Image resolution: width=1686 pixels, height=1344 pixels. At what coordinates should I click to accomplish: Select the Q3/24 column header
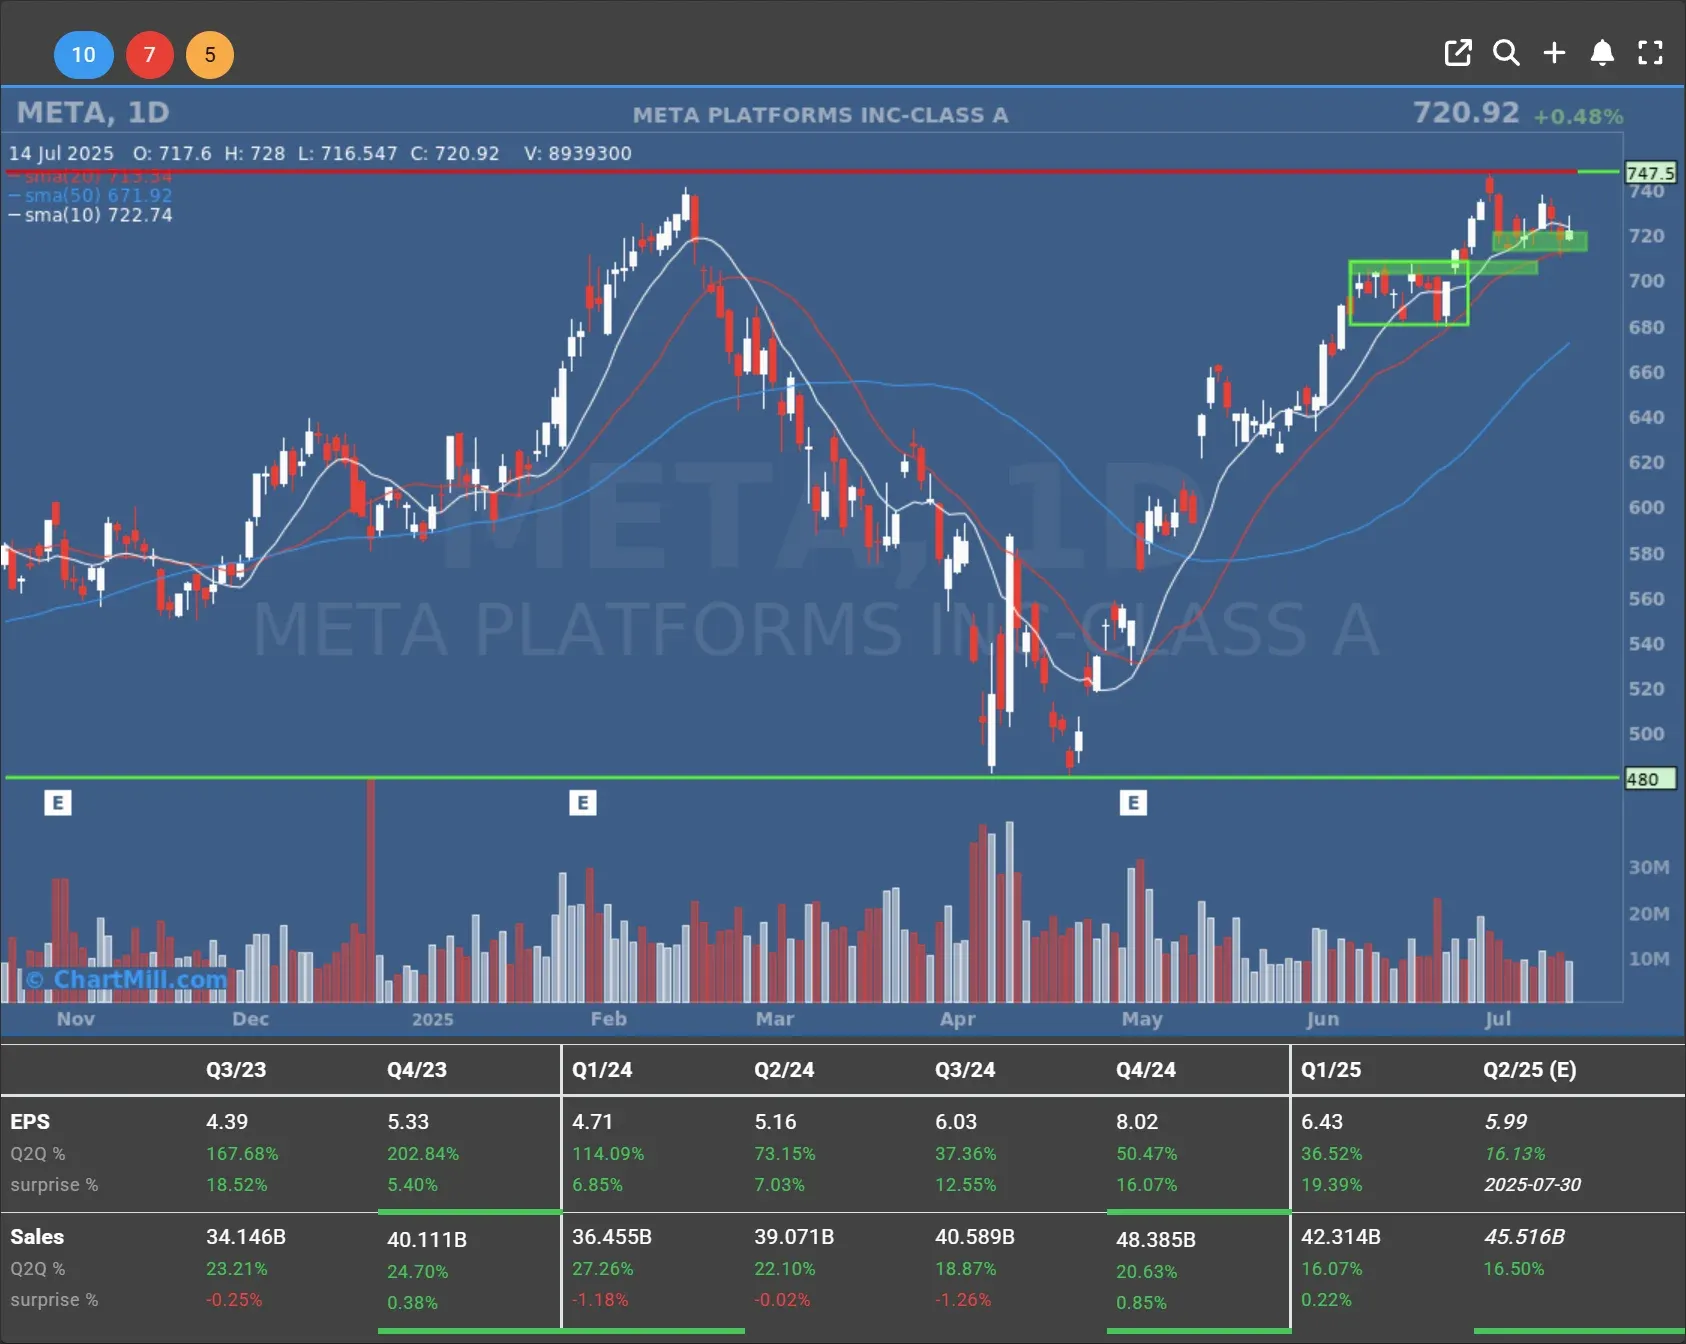965,1069
